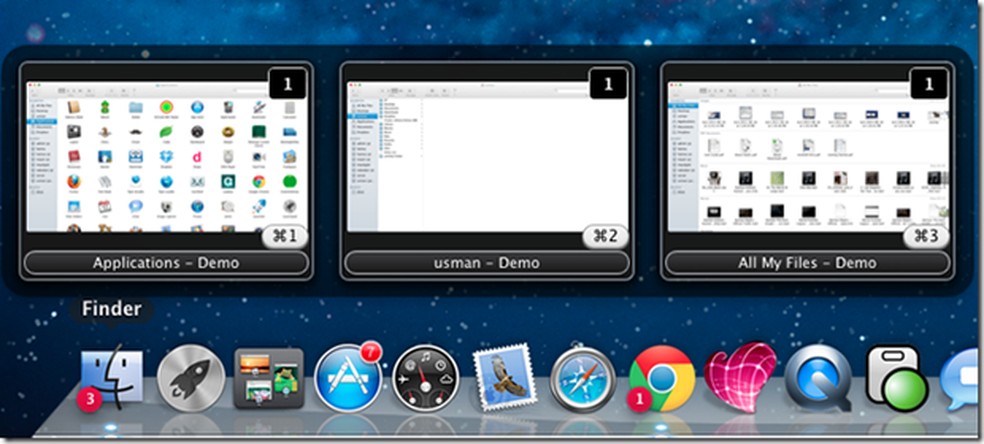Click the "usman – Demo" title label
Image resolution: width=984 pixels, height=444 pixels.
[x=487, y=263]
